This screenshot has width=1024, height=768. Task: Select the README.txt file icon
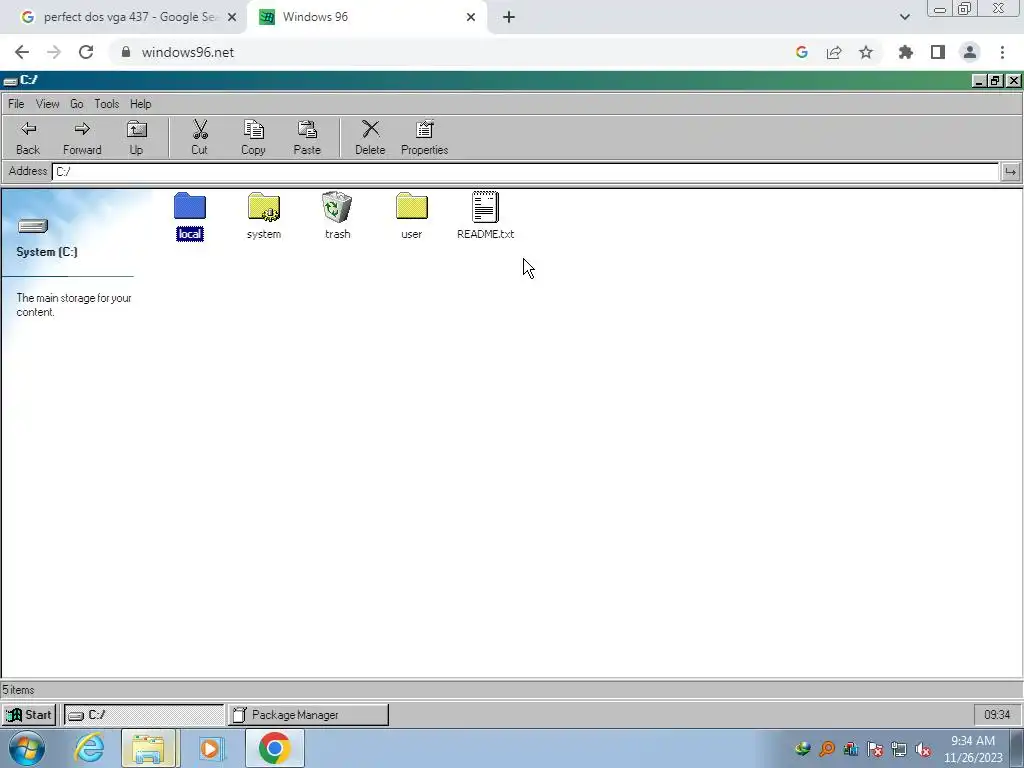tap(485, 216)
